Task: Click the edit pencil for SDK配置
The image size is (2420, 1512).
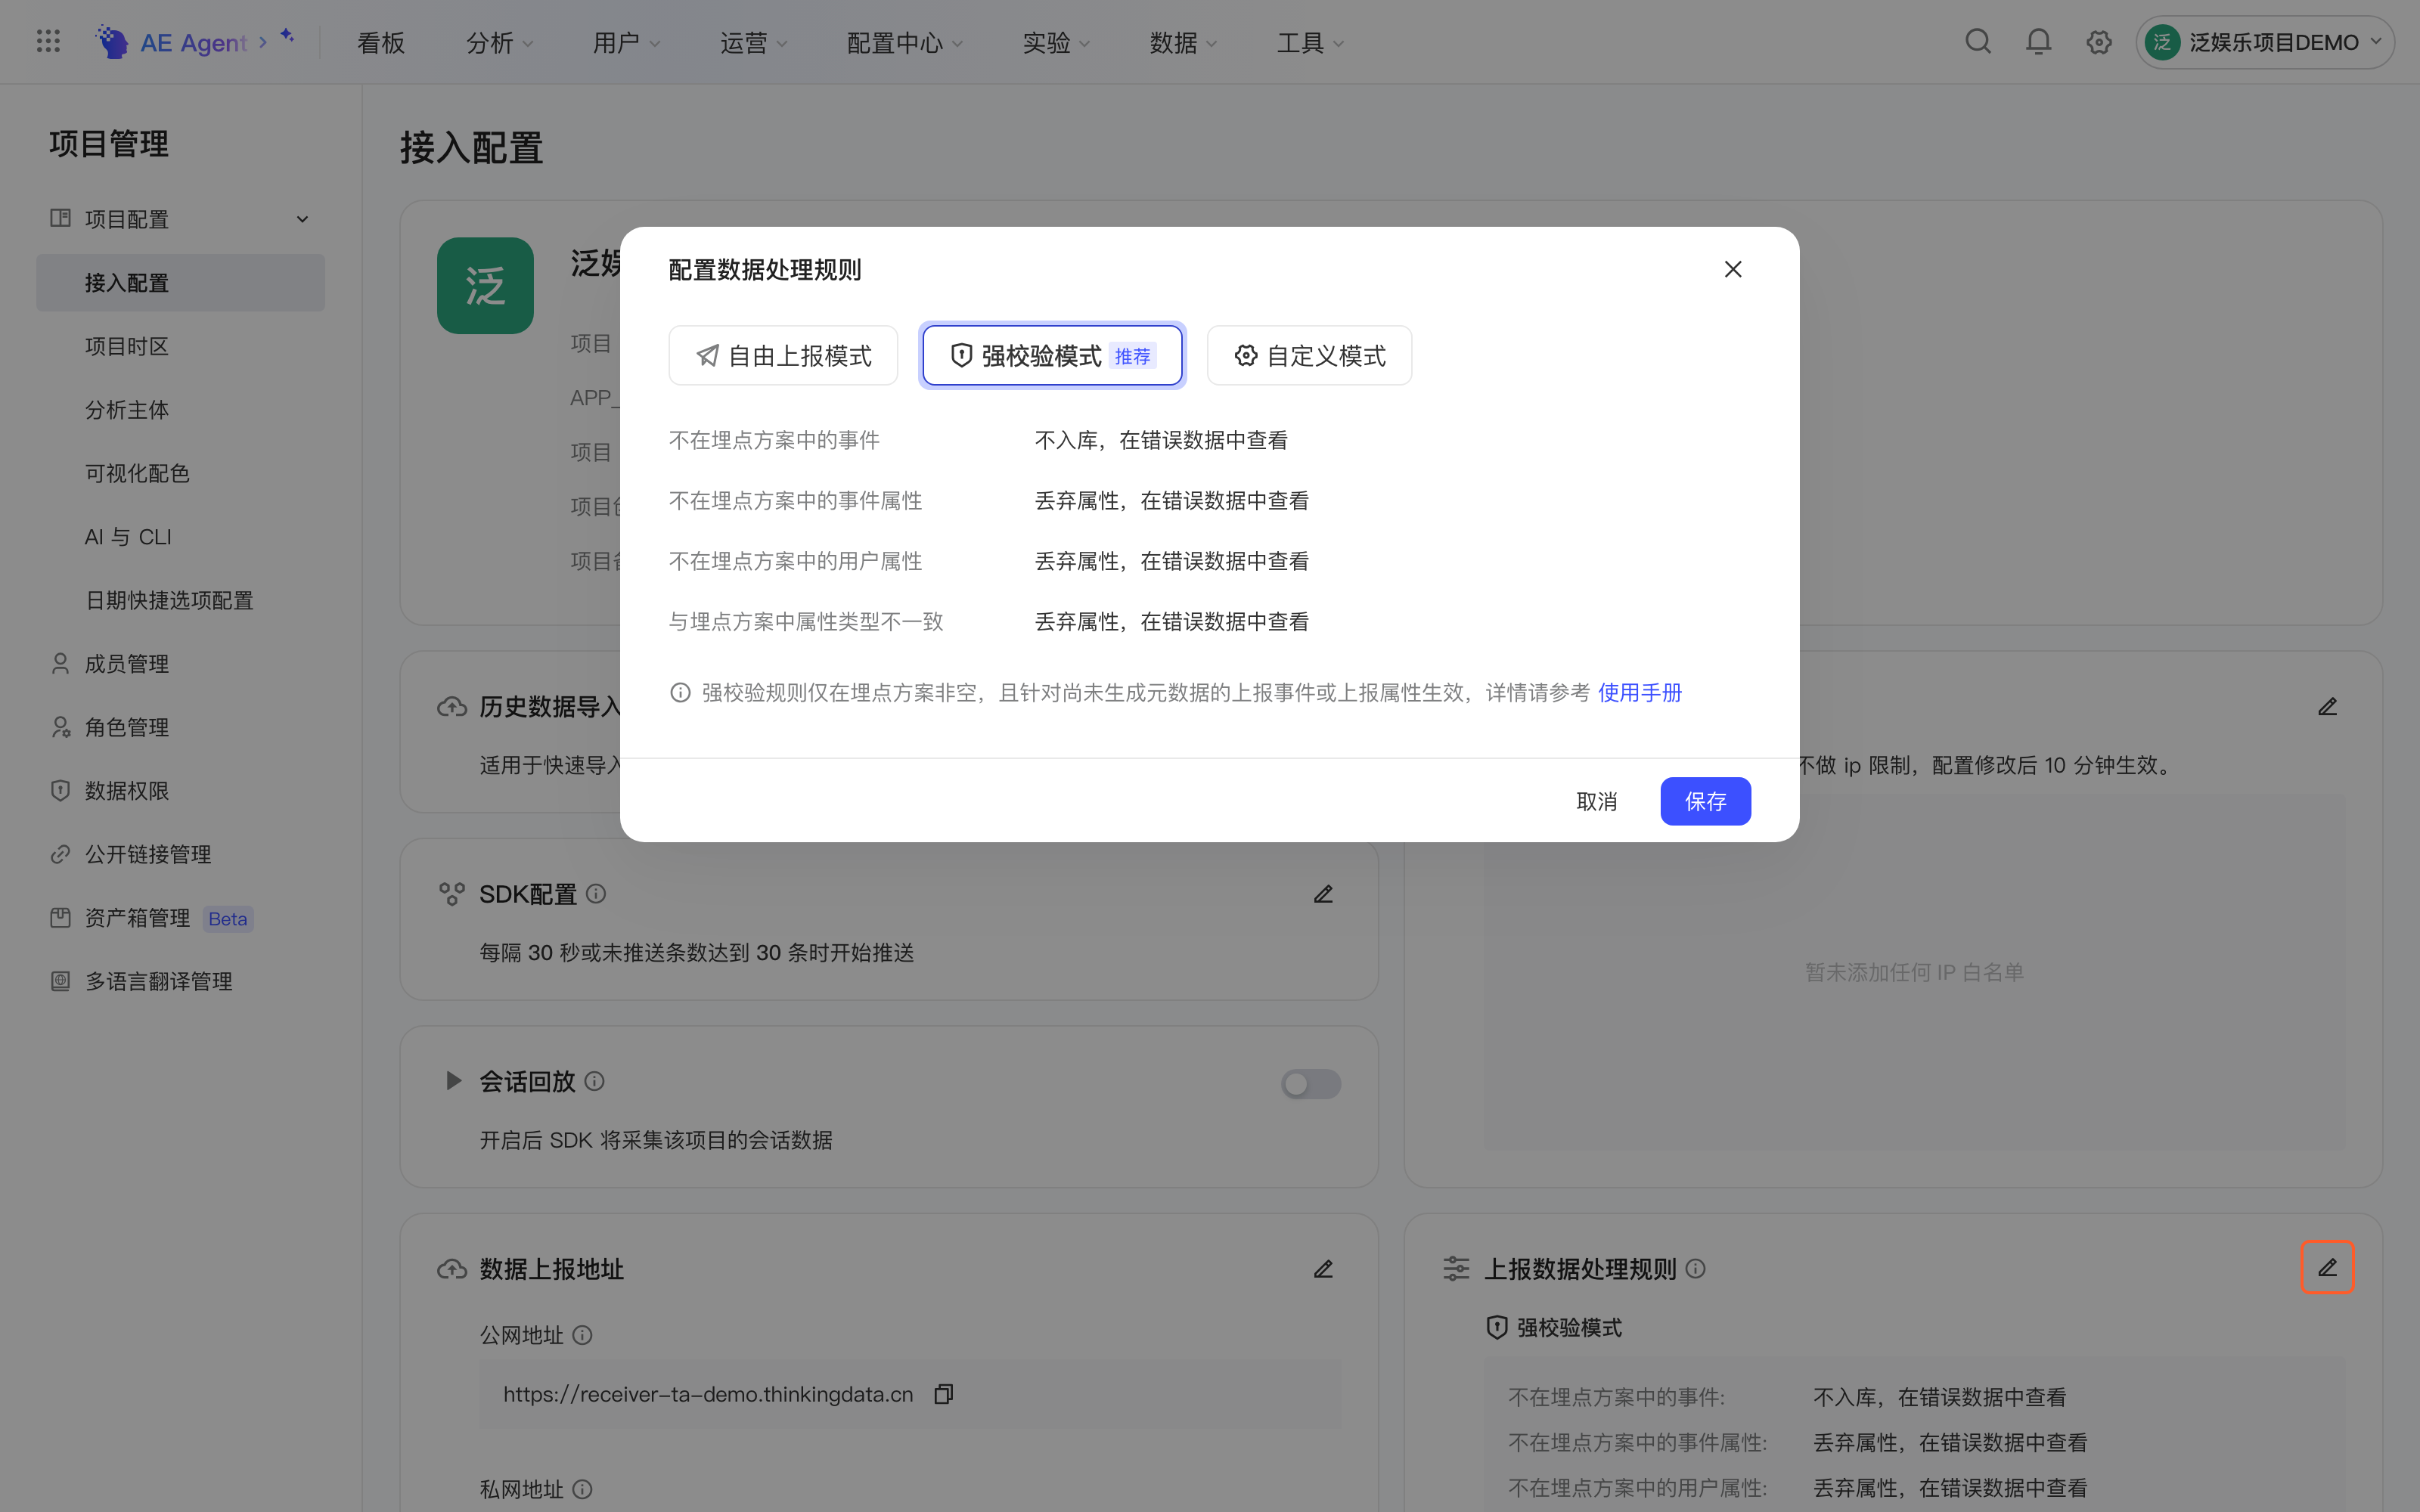Action: [x=1323, y=894]
